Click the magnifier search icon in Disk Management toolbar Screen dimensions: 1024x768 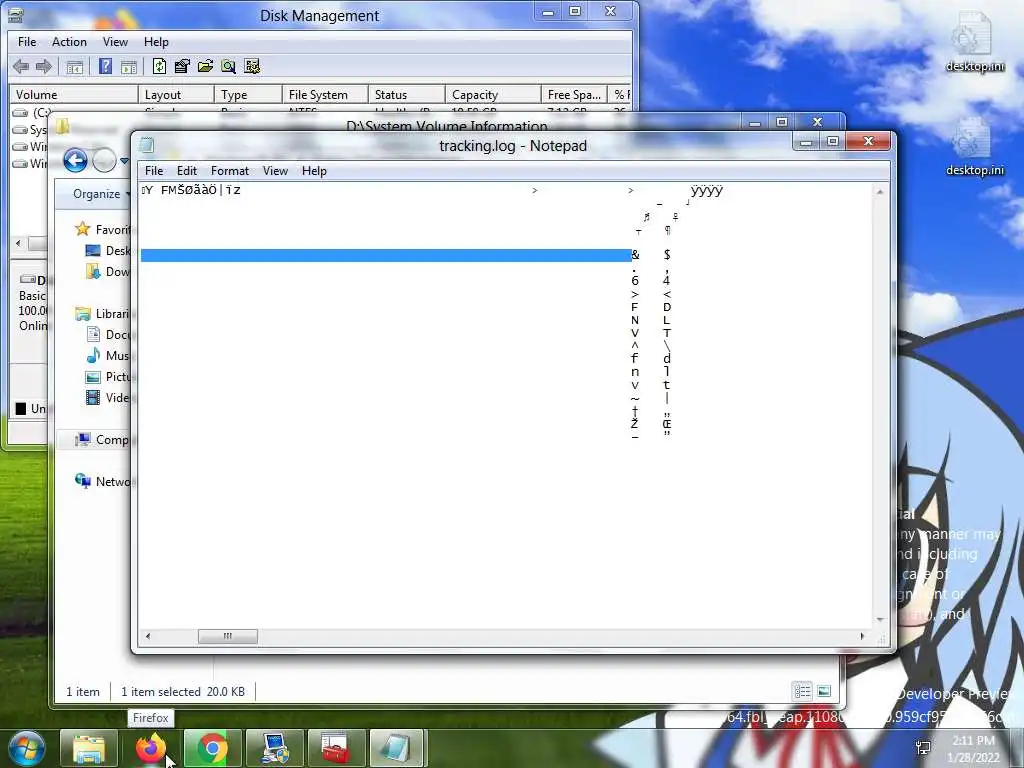pyautogui.click(x=228, y=67)
